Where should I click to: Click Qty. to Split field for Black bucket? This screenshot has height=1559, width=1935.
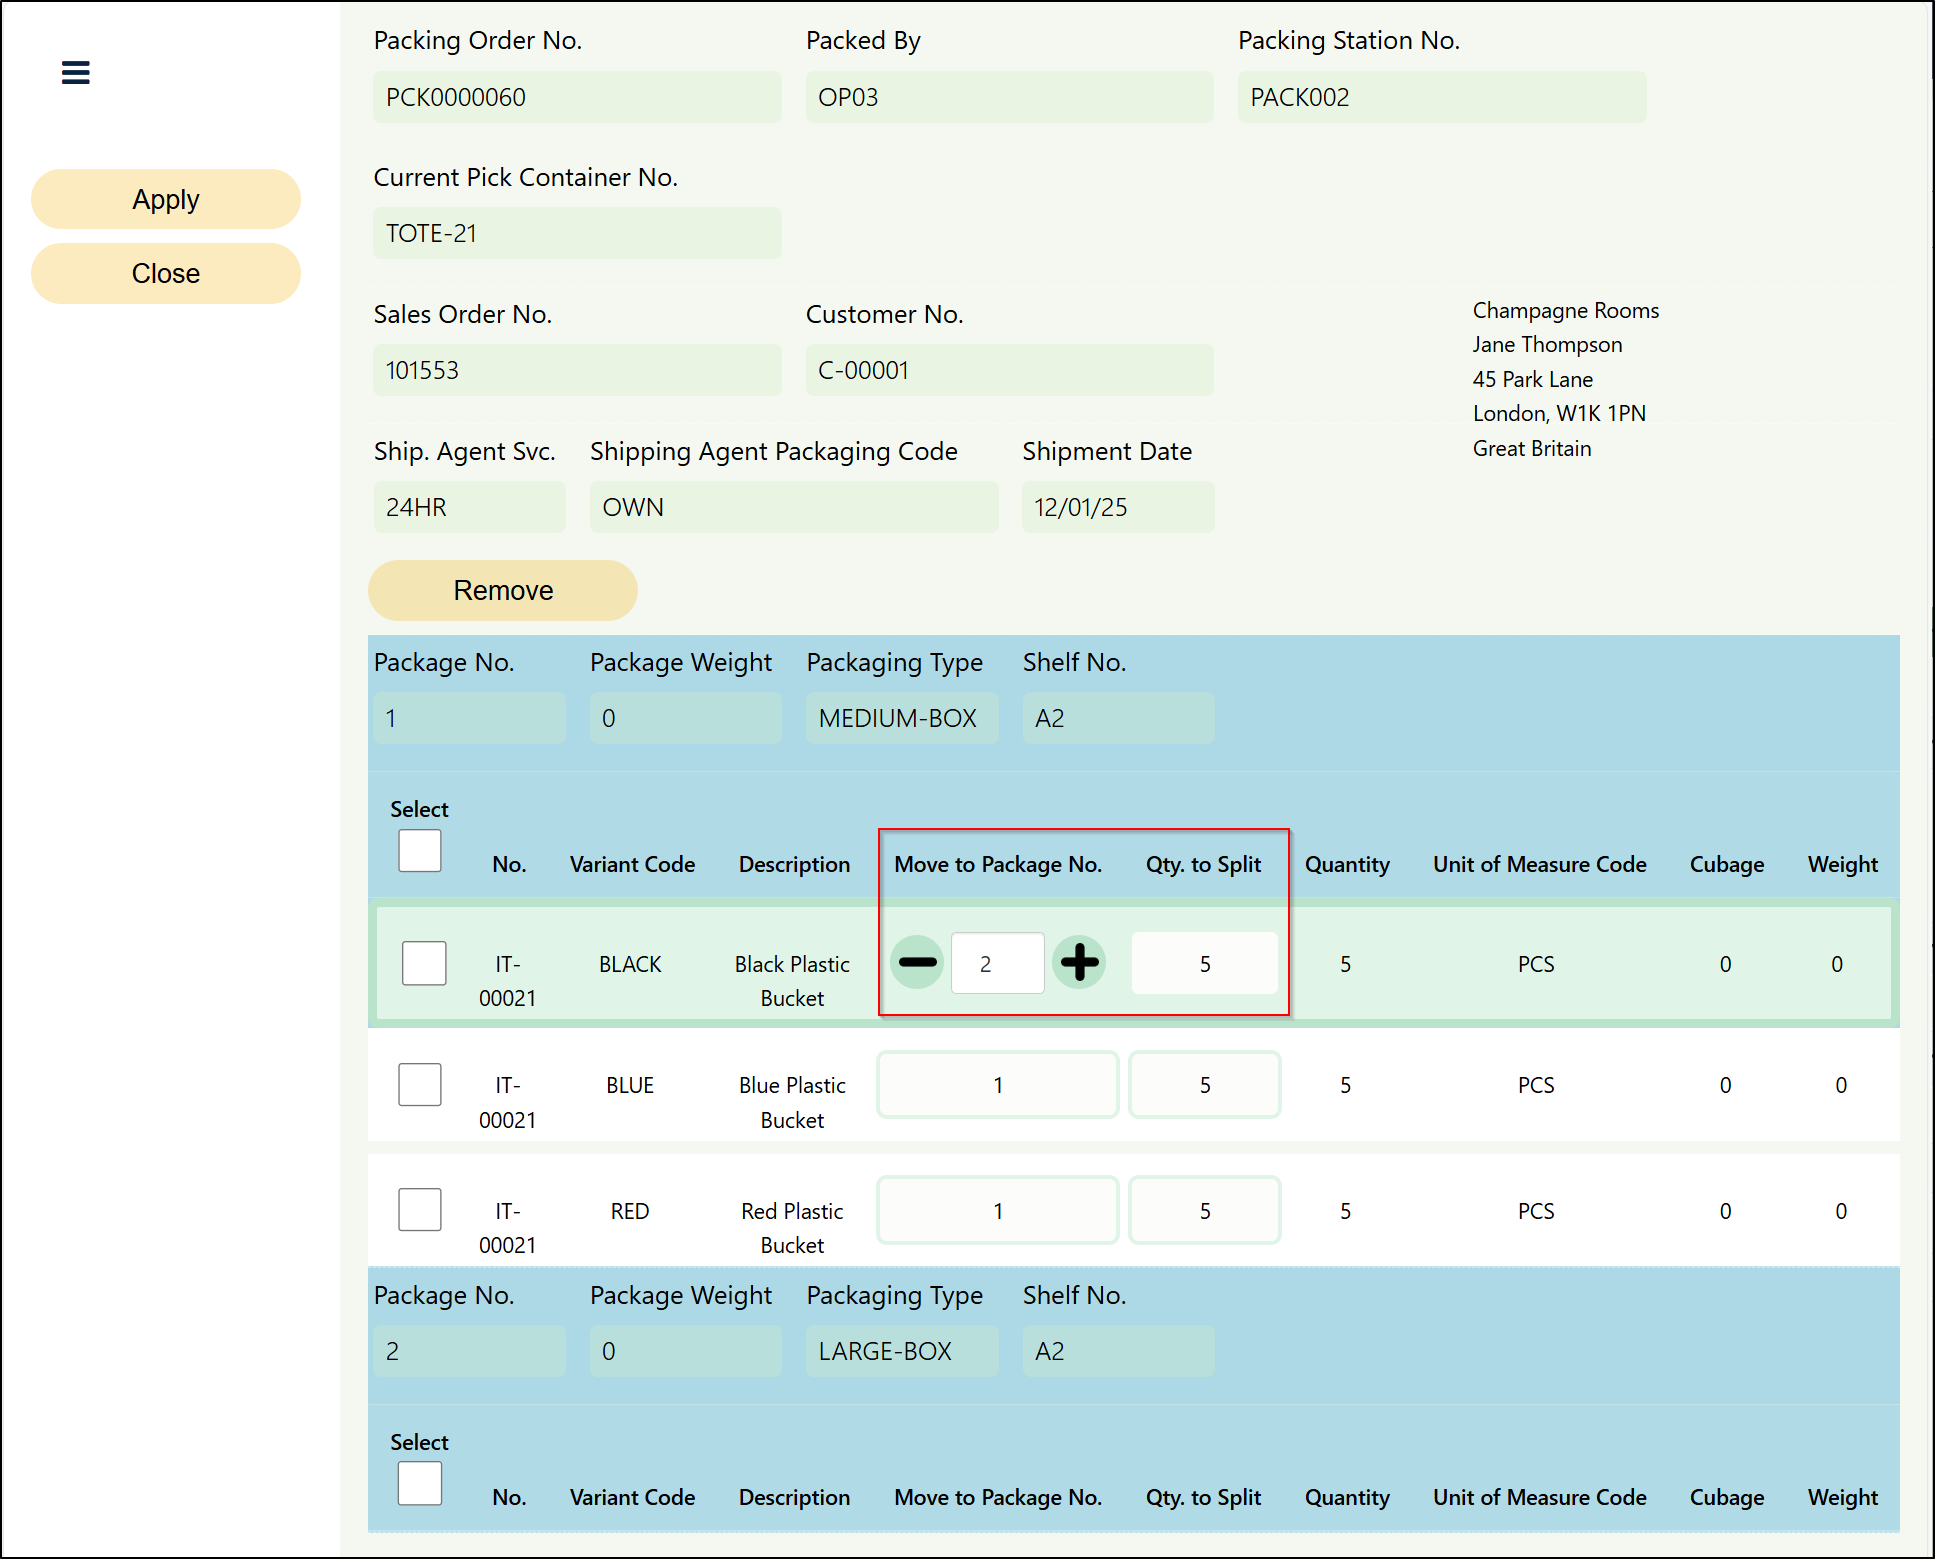pyautogui.click(x=1204, y=964)
